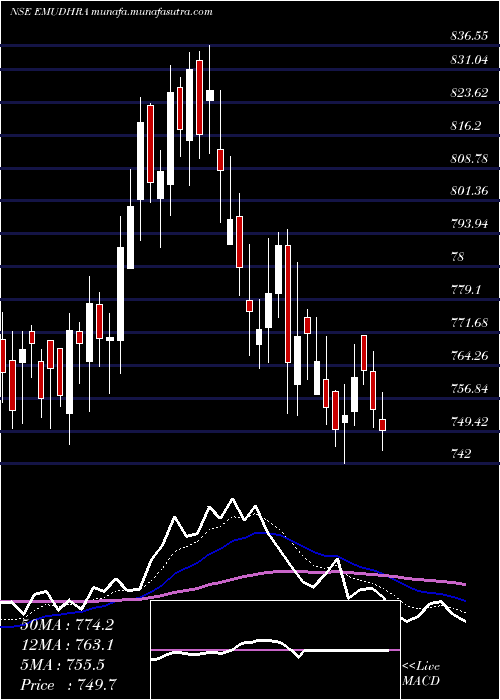Viewport: 500px width, 700px height.
Task: Click the 50MA : 774.2 reading
Action: click(x=67, y=625)
